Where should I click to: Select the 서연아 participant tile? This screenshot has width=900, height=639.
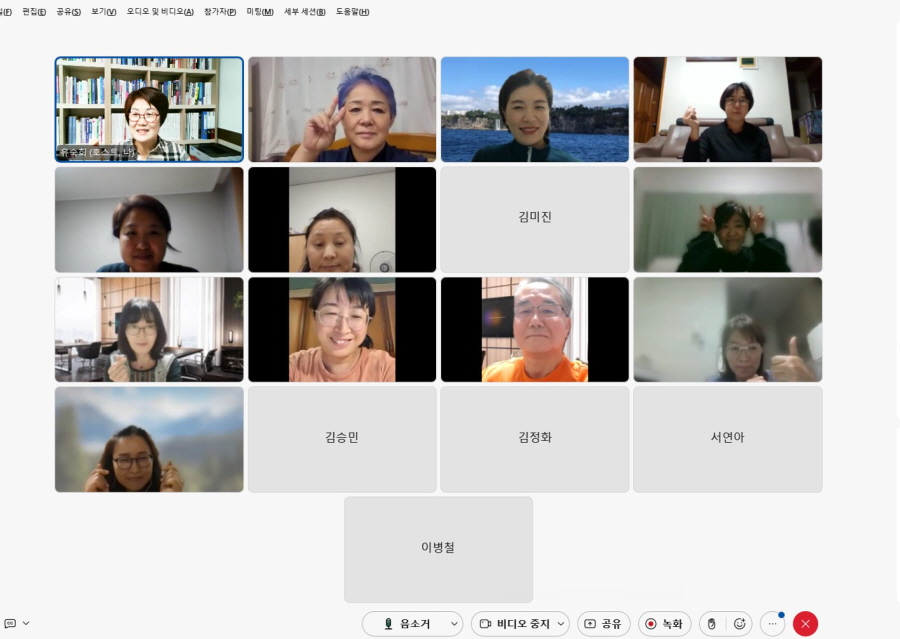(727, 439)
